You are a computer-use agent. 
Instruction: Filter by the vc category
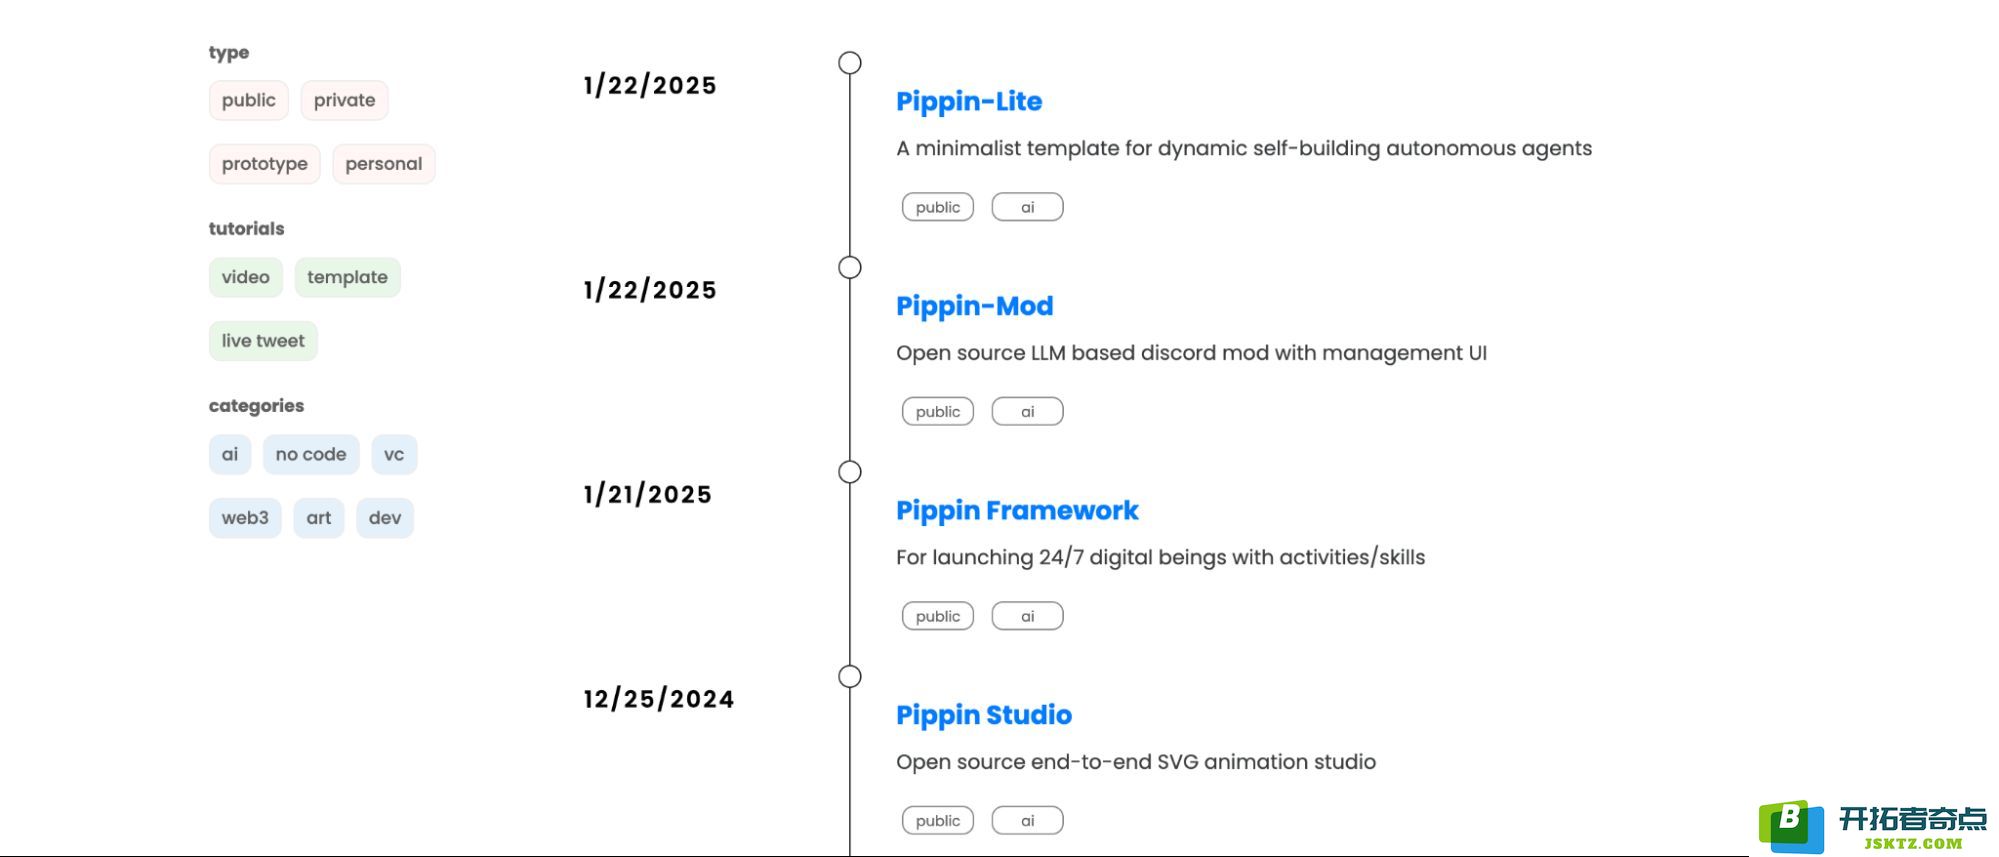pyautogui.click(x=394, y=454)
